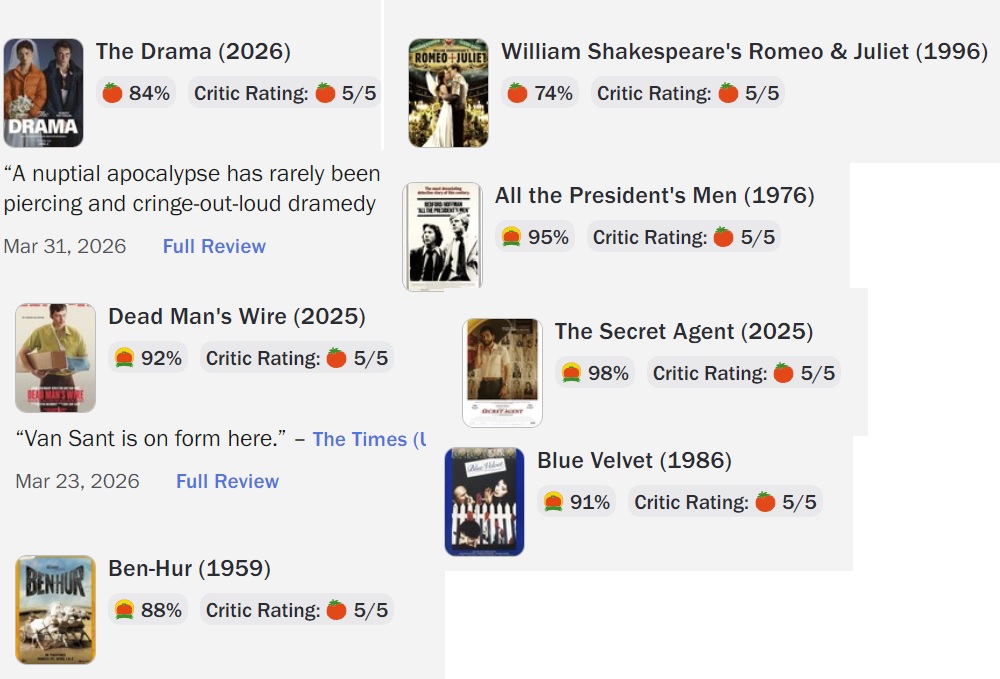The width and height of the screenshot is (1000, 679).
Task: Click the certified fresh badge beside 98%
Action: tap(571, 374)
